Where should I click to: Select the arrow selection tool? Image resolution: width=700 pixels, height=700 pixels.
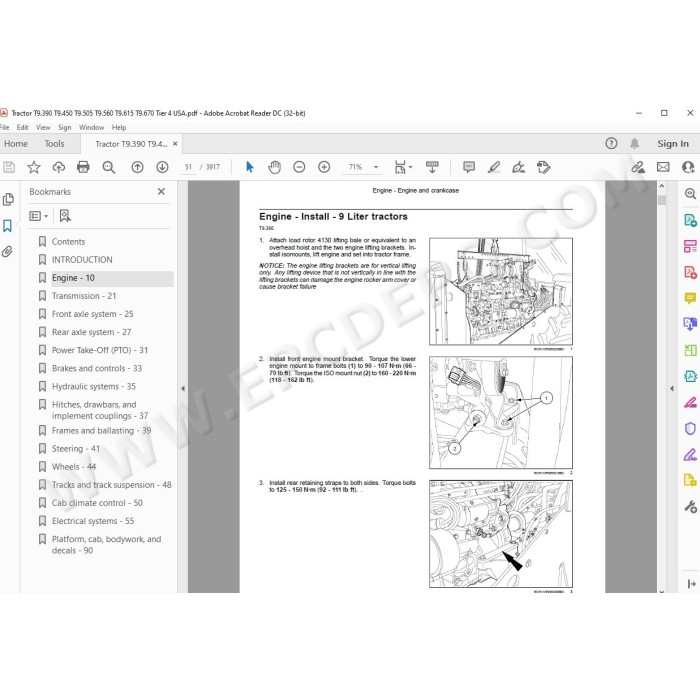coord(250,167)
